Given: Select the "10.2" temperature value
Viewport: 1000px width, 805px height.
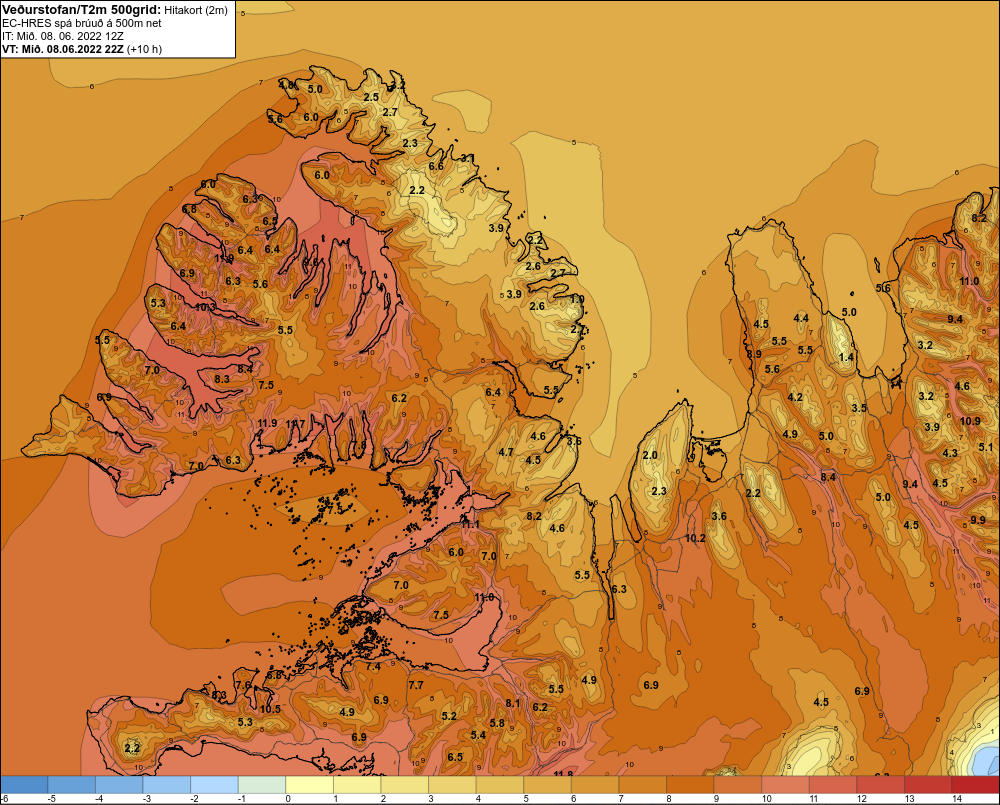Looking at the screenshot, I should coord(695,538).
